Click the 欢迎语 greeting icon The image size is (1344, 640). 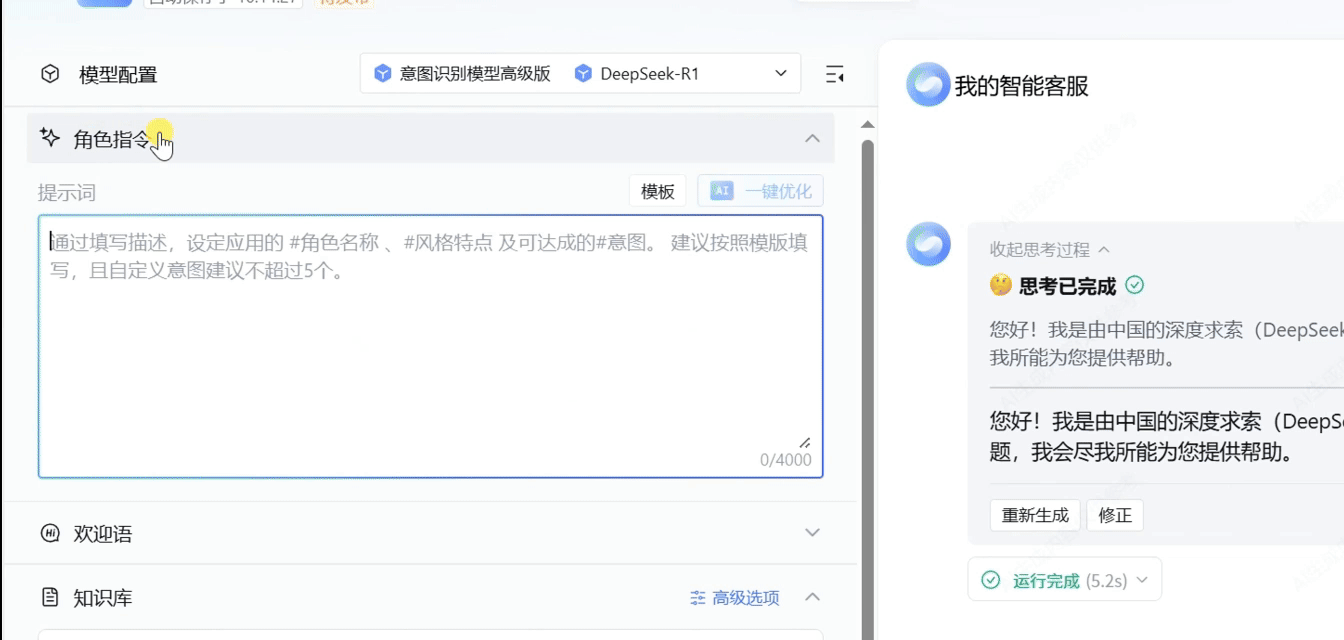(50, 533)
